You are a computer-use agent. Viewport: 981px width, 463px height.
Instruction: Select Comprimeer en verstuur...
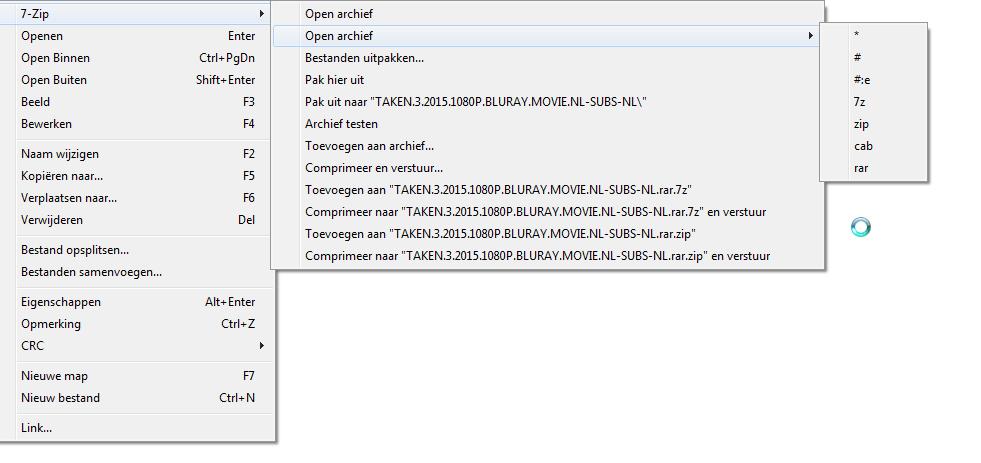point(547,168)
